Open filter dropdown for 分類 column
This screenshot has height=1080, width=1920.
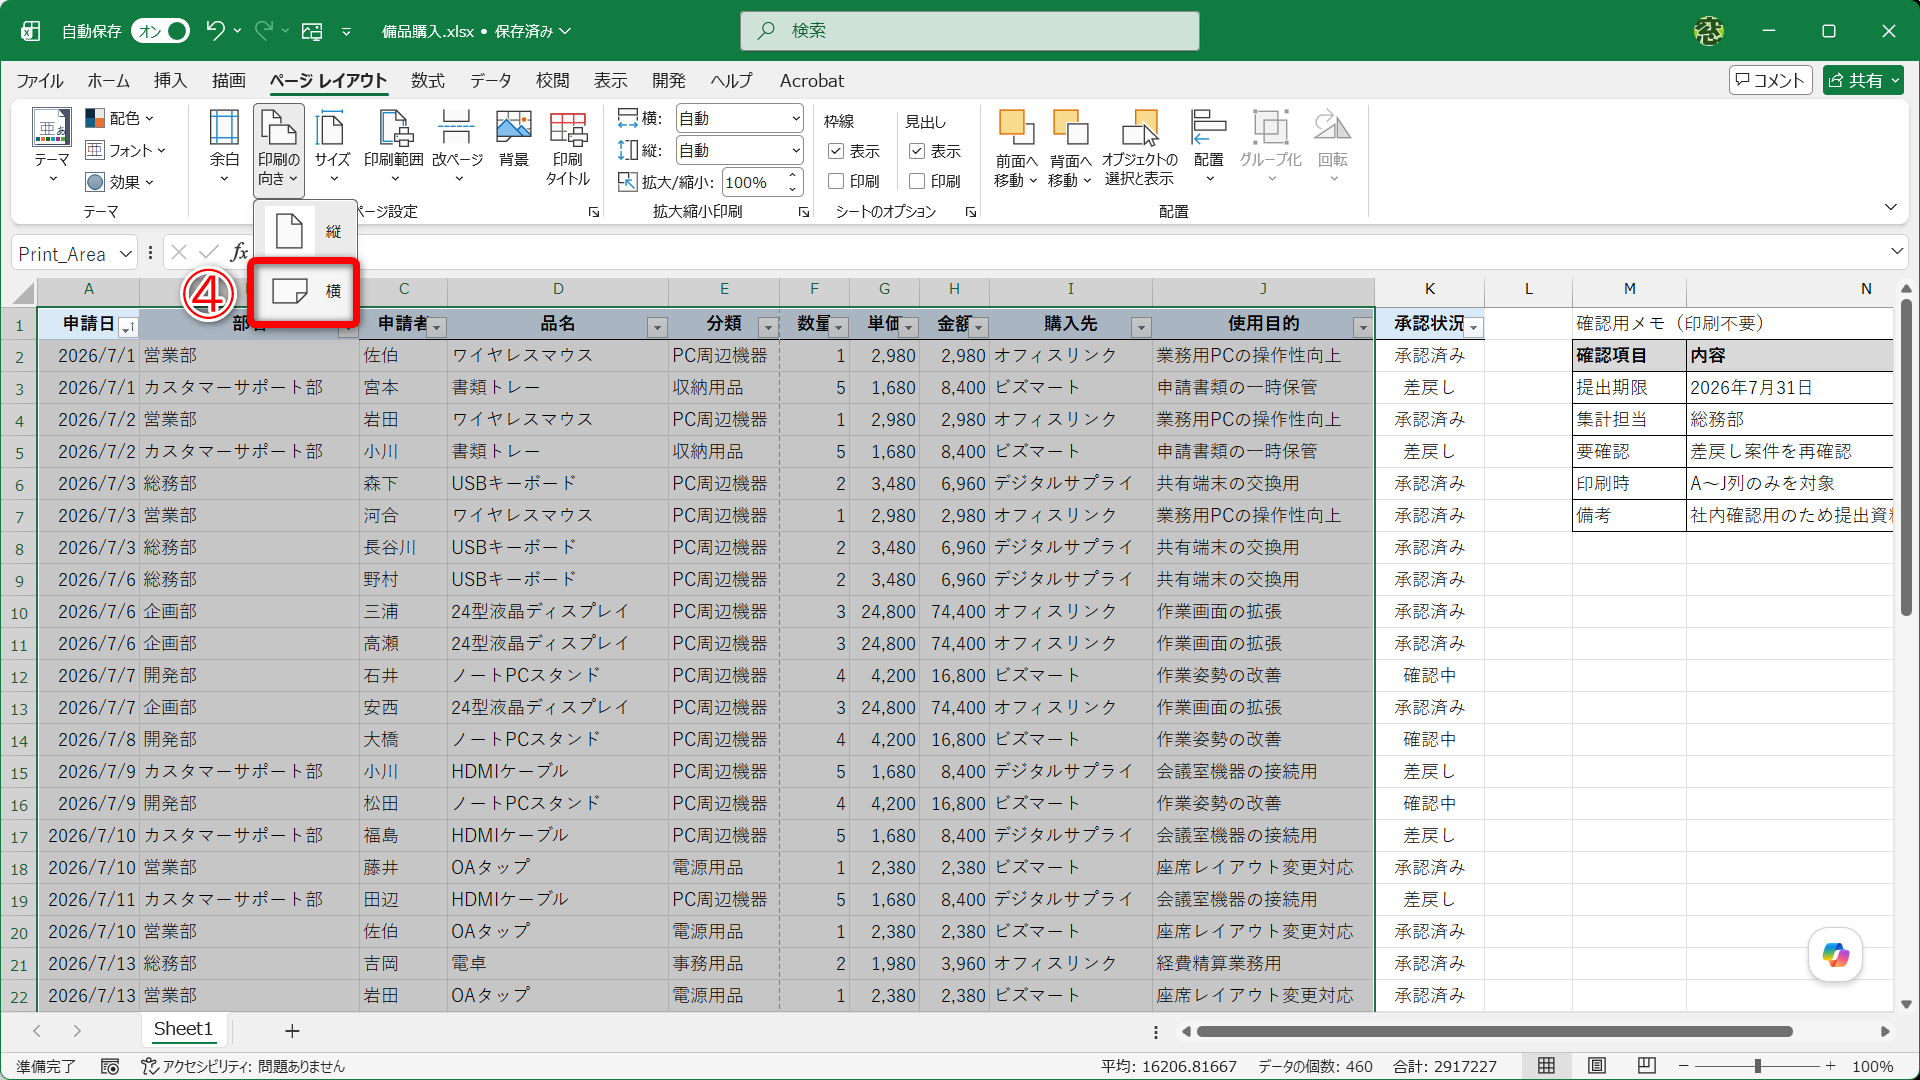pyautogui.click(x=768, y=327)
